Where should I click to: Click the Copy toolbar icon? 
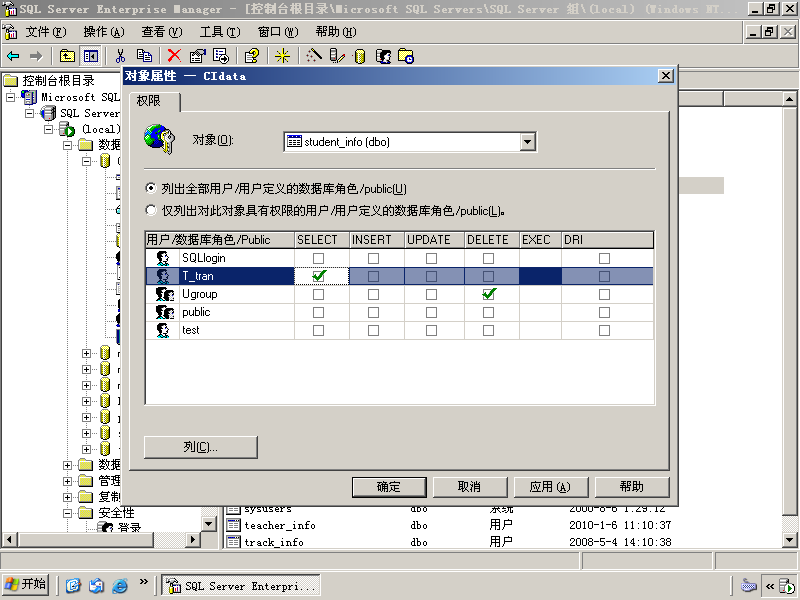coord(144,56)
